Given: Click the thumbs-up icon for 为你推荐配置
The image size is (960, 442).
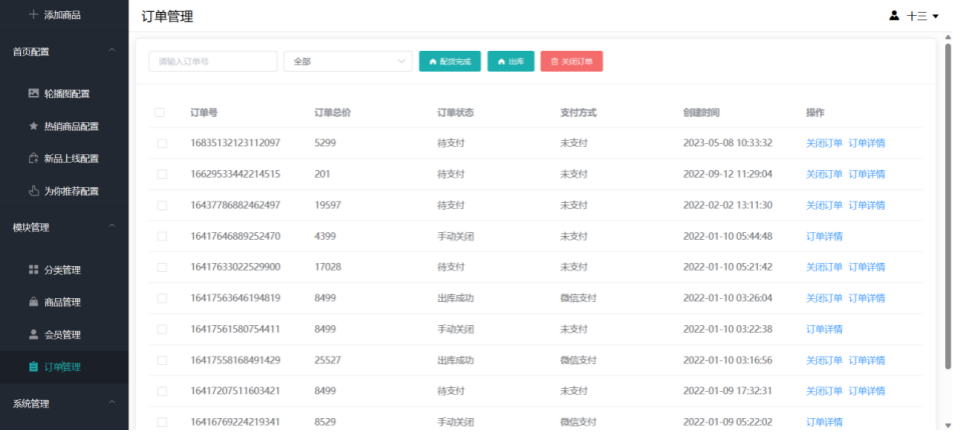Looking at the screenshot, I should [x=33, y=191].
